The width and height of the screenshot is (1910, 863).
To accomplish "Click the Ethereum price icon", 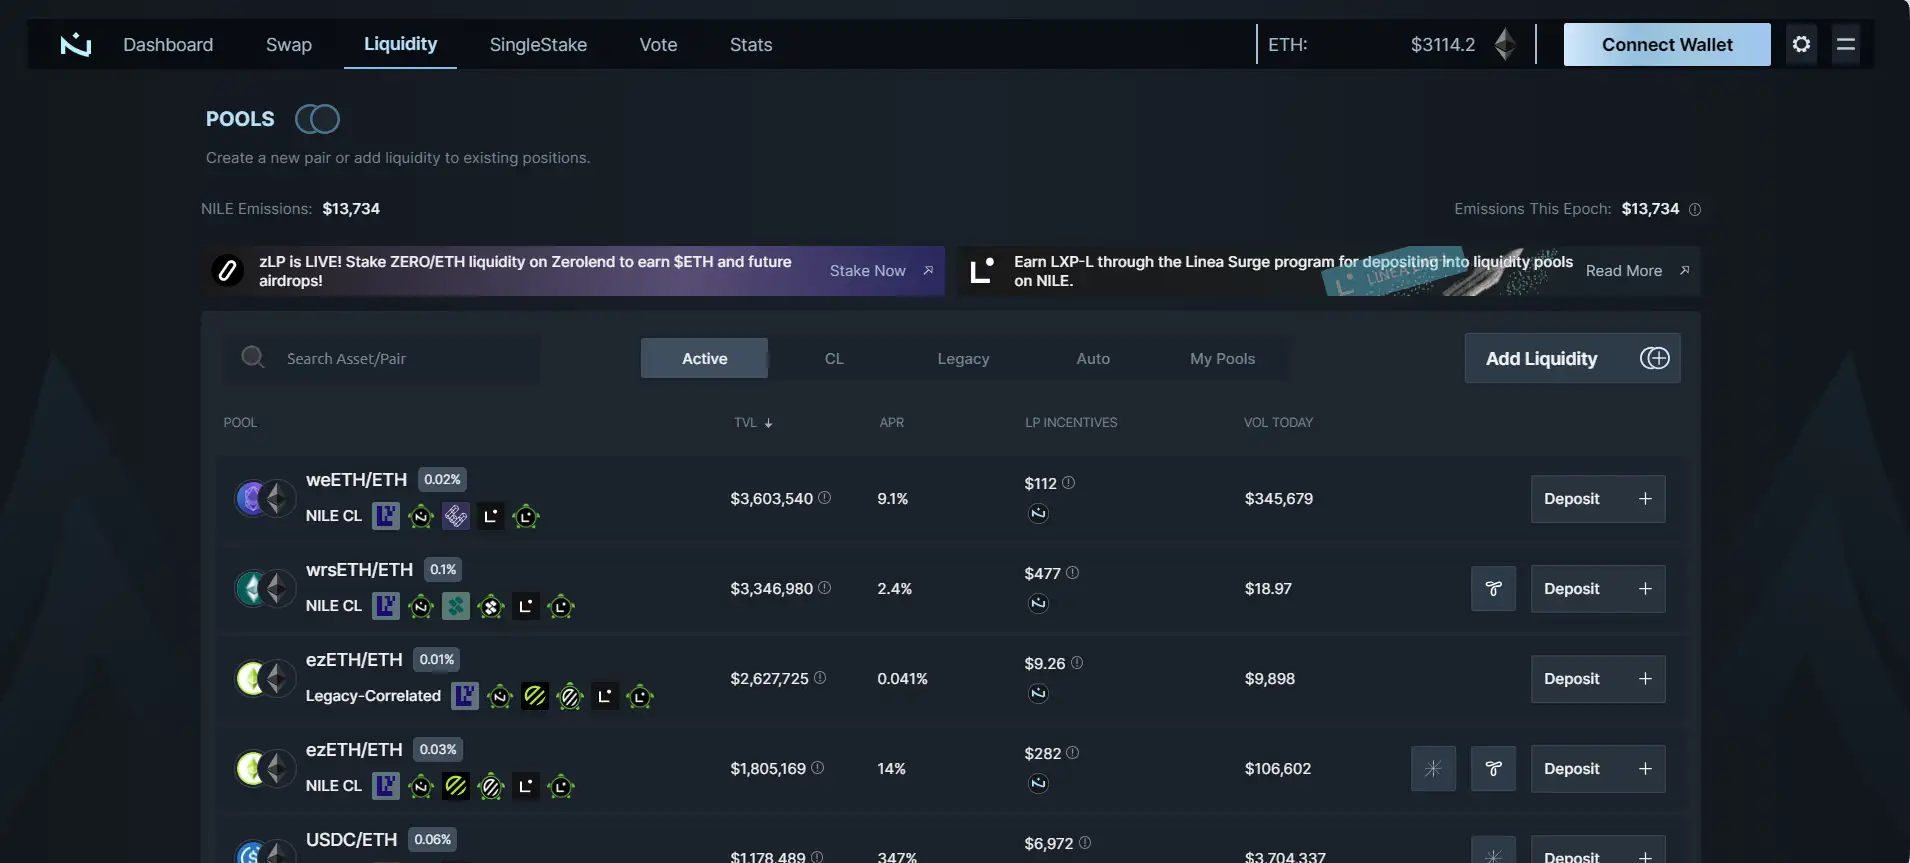I will 1505,45.
